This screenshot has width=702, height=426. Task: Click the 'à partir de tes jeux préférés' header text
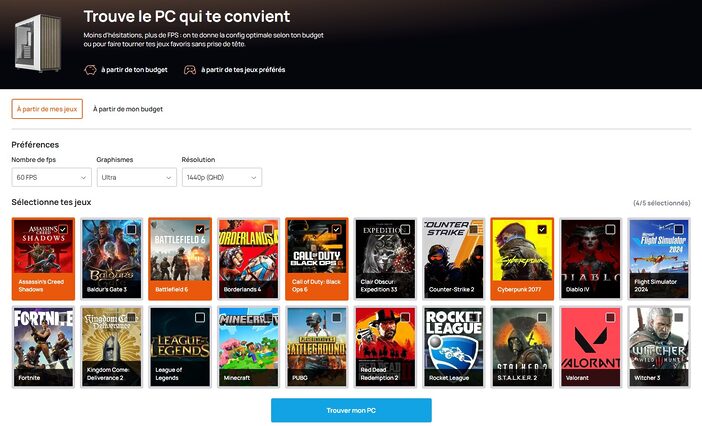[243, 70]
